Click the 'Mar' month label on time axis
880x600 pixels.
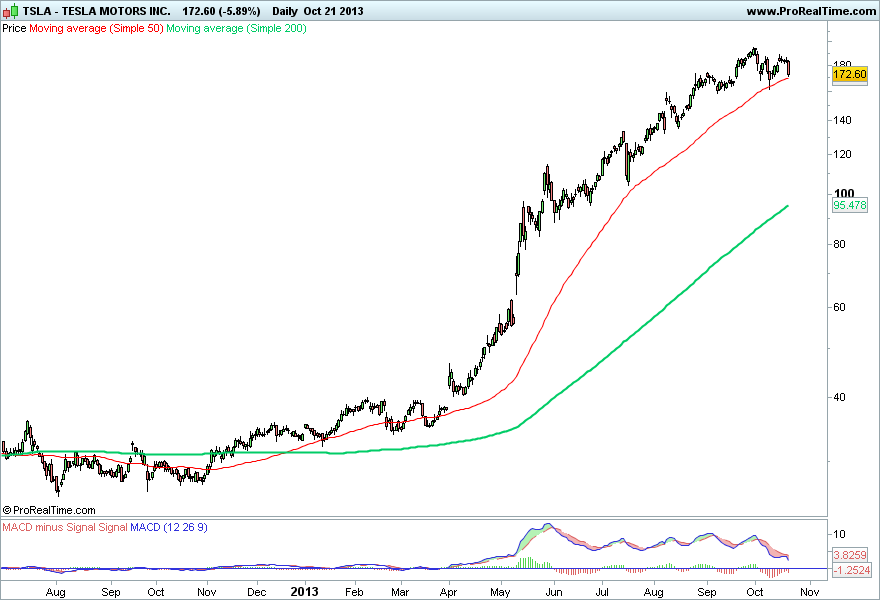point(400,592)
